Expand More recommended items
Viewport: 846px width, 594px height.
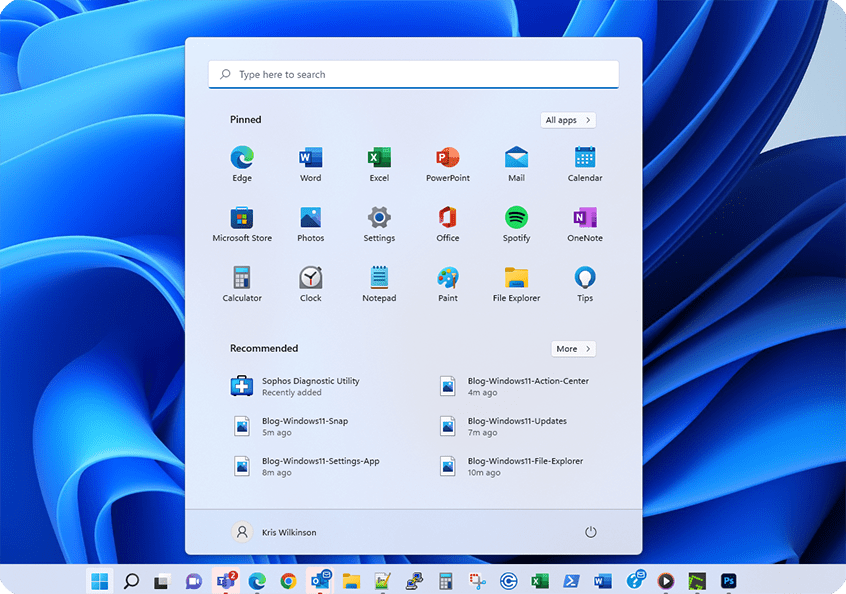point(573,349)
